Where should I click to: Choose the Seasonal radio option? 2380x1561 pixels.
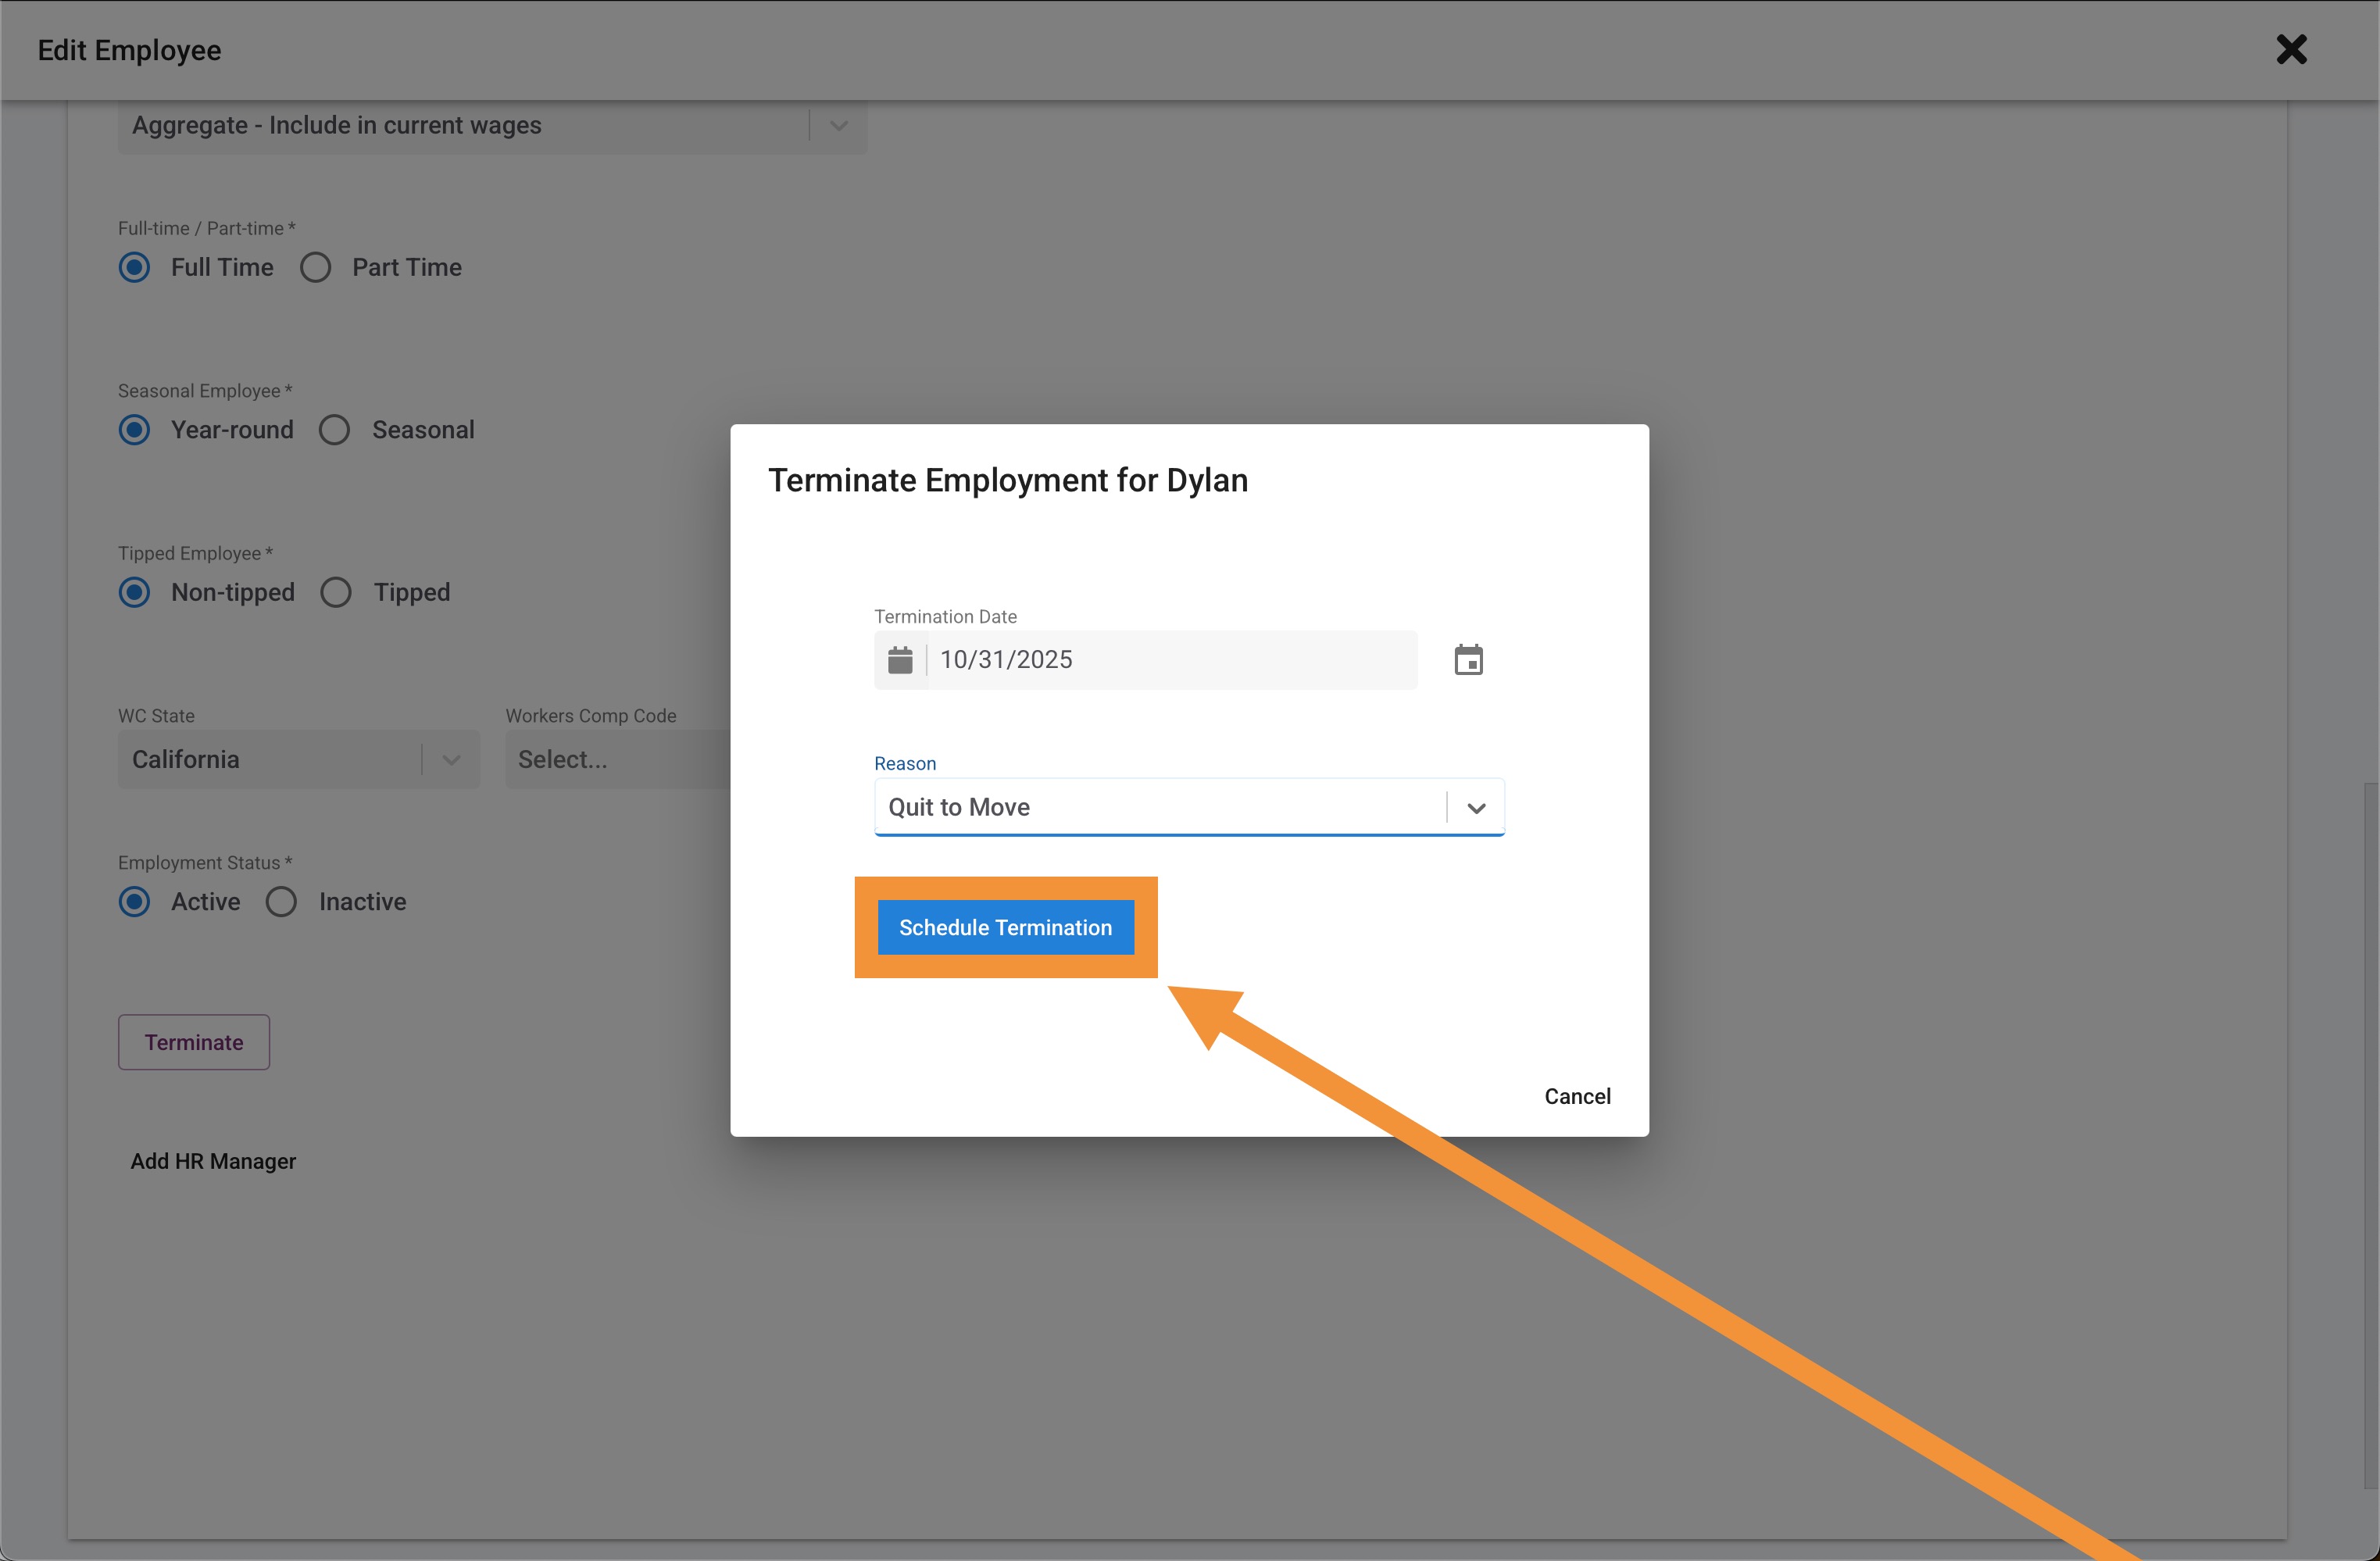[335, 430]
